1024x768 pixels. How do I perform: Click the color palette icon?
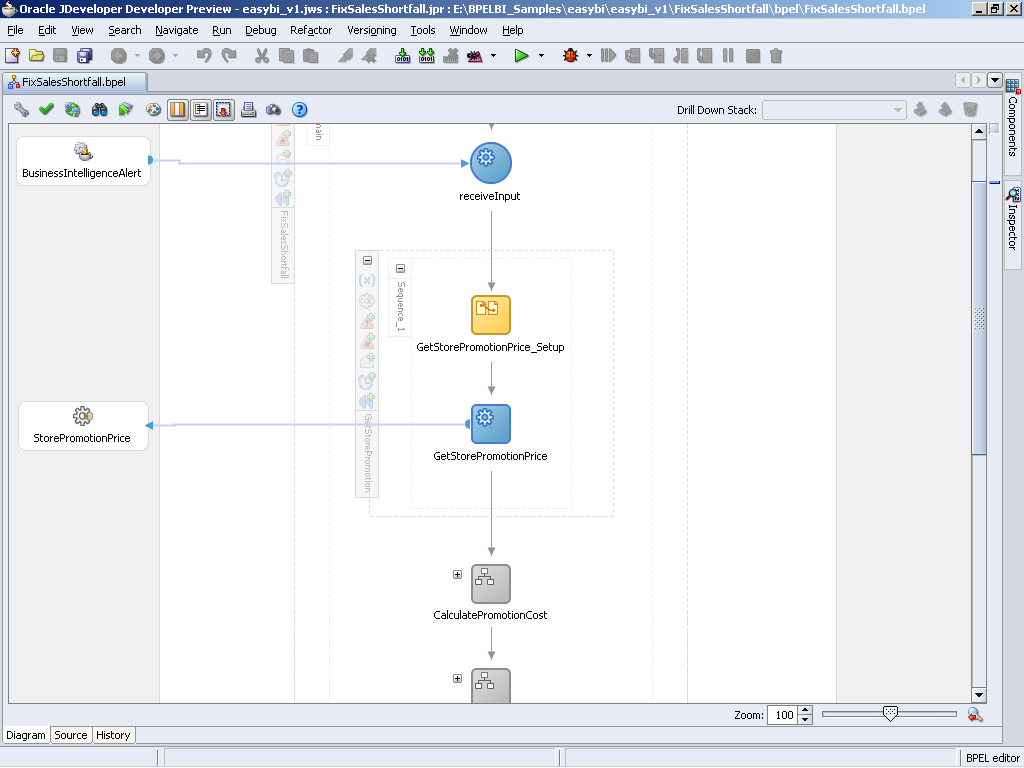[153, 110]
